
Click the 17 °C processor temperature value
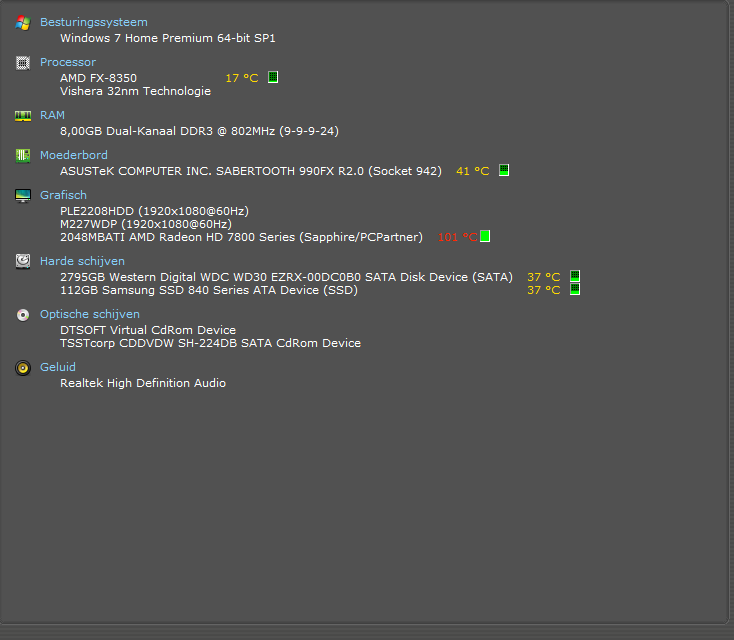242,78
